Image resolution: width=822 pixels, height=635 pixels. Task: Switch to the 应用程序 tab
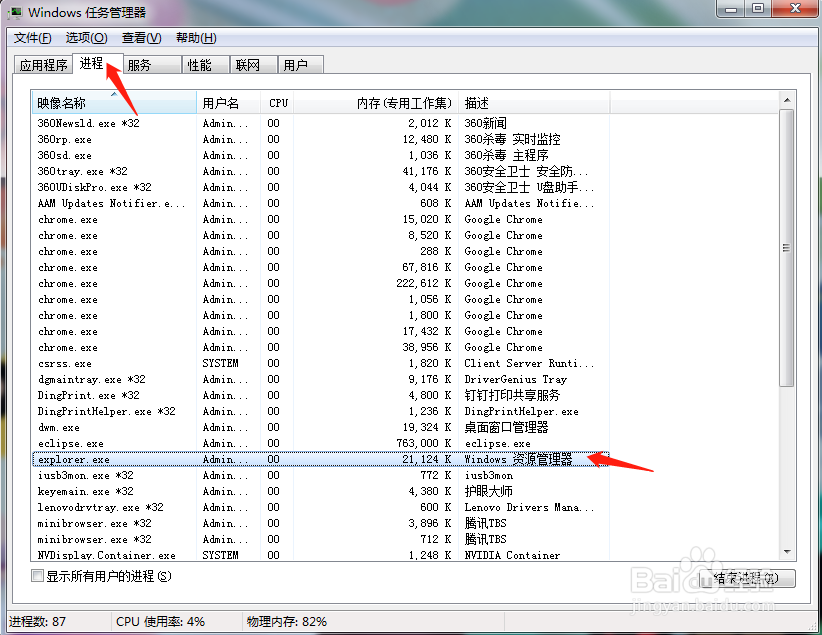coord(44,65)
